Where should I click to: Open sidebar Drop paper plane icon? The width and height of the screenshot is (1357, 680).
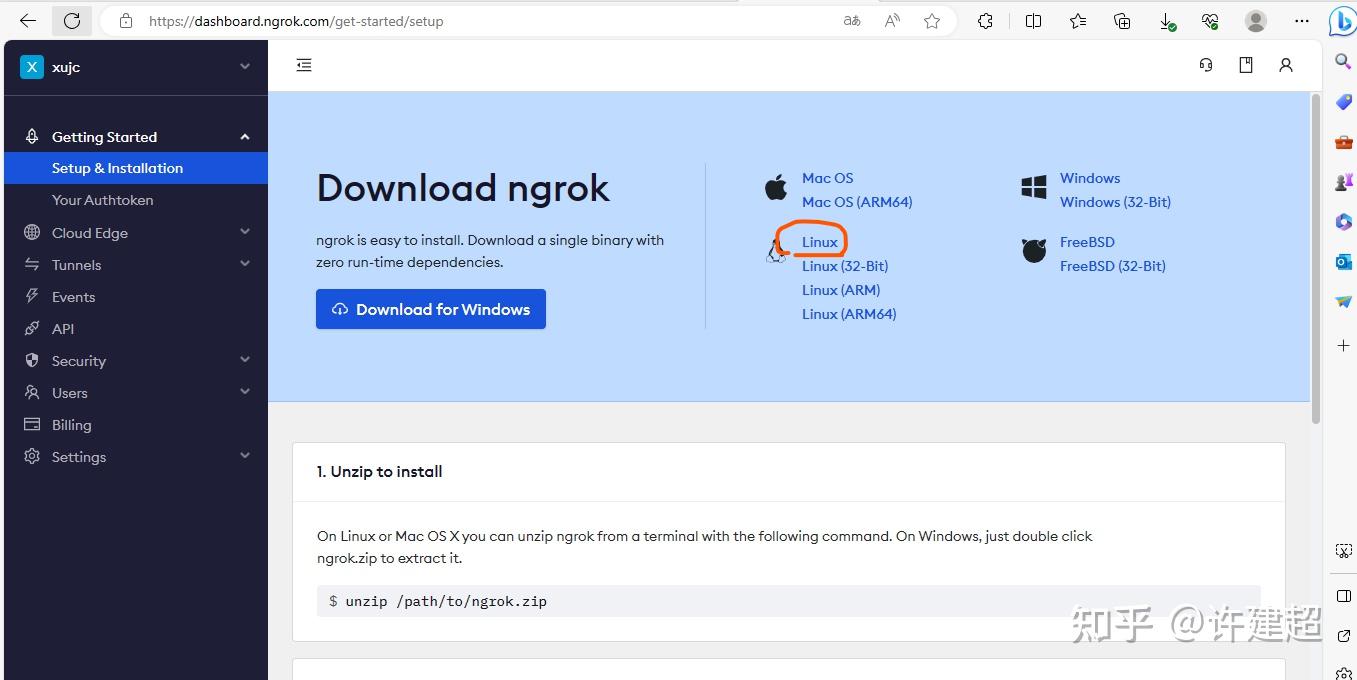[1343, 302]
